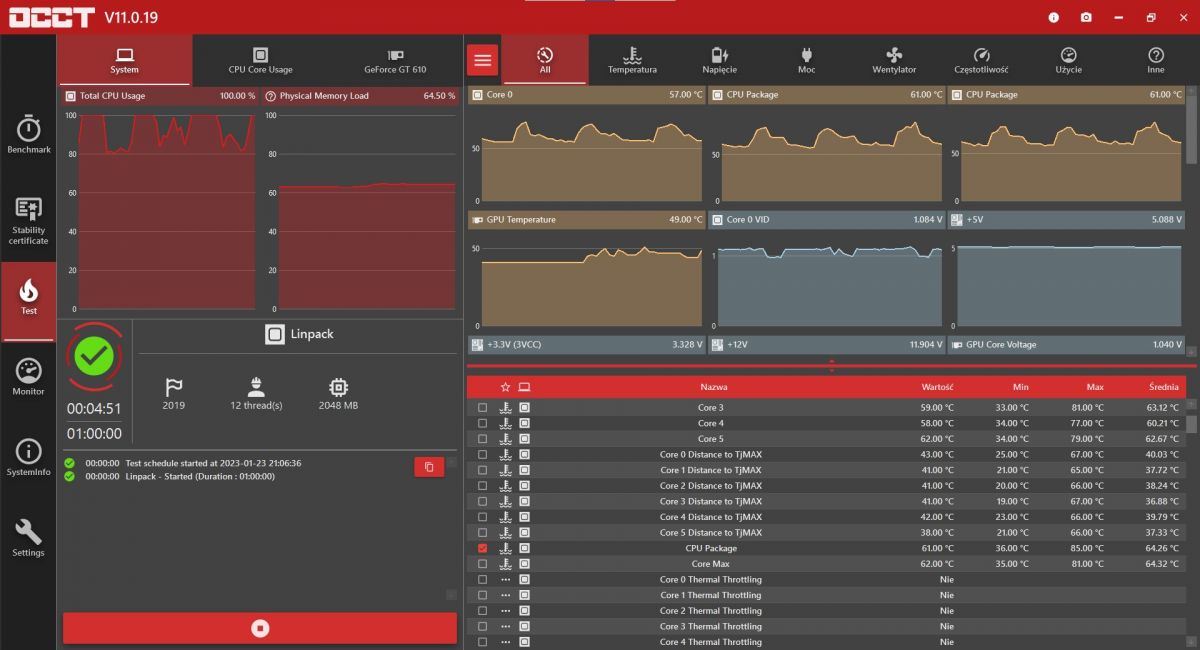Viewport: 1200px width, 650px height.
Task: Open the Monitor gauge section
Action: [28, 377]
